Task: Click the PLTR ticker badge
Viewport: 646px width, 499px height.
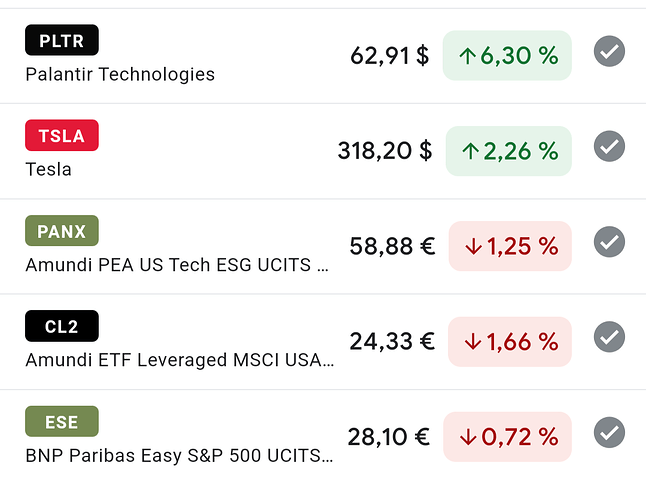Action: [x=62, y=40]
